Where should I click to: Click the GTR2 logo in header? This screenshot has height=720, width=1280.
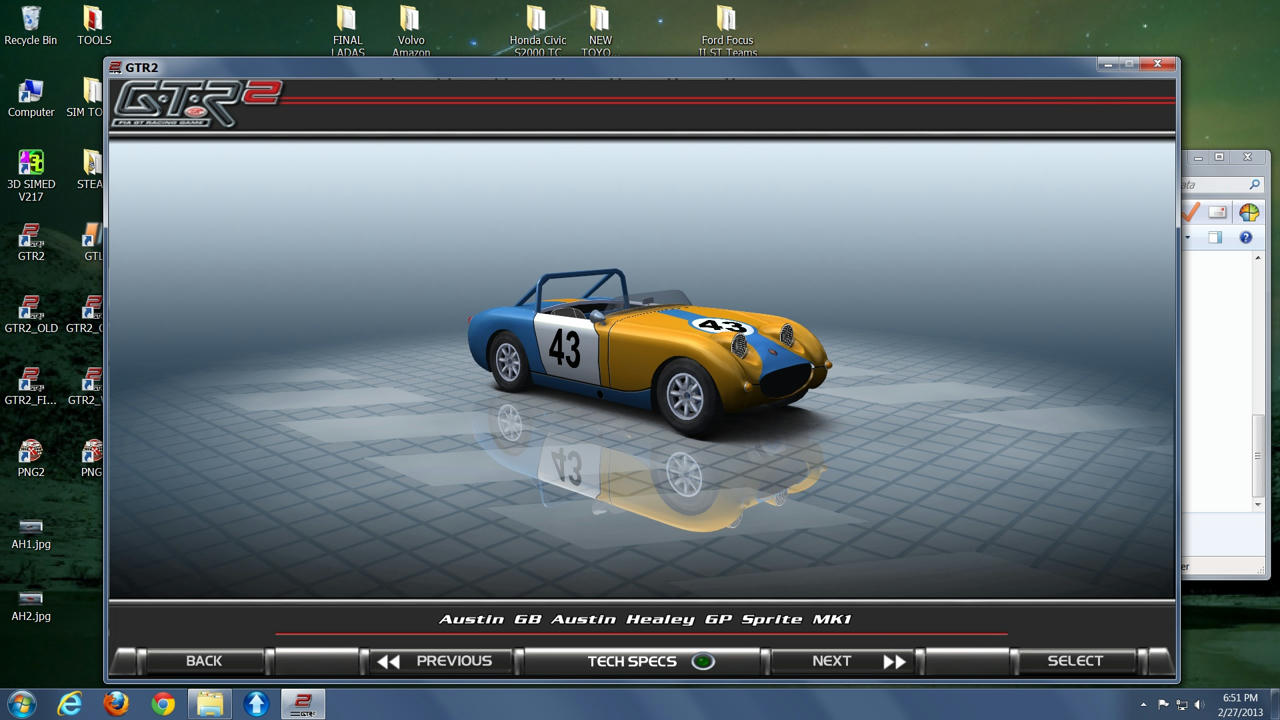point(196,103)
